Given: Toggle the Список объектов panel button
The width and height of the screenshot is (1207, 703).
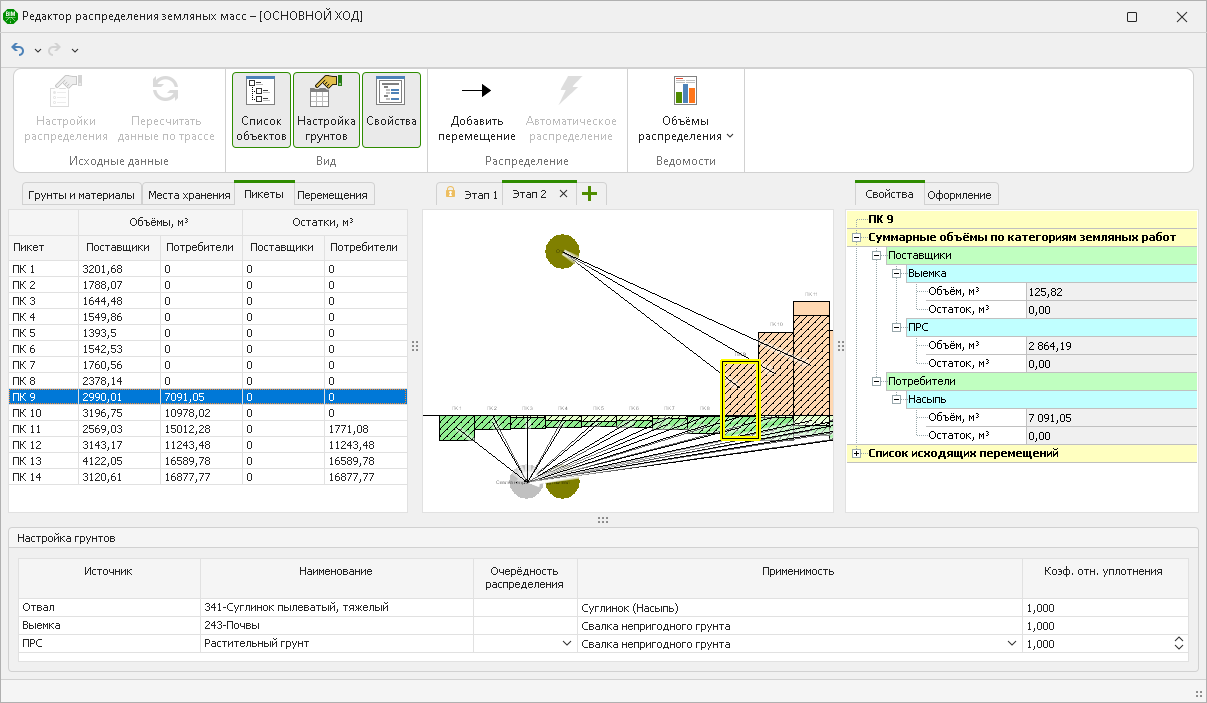Looking at the screenshot, I should [261, 109].
